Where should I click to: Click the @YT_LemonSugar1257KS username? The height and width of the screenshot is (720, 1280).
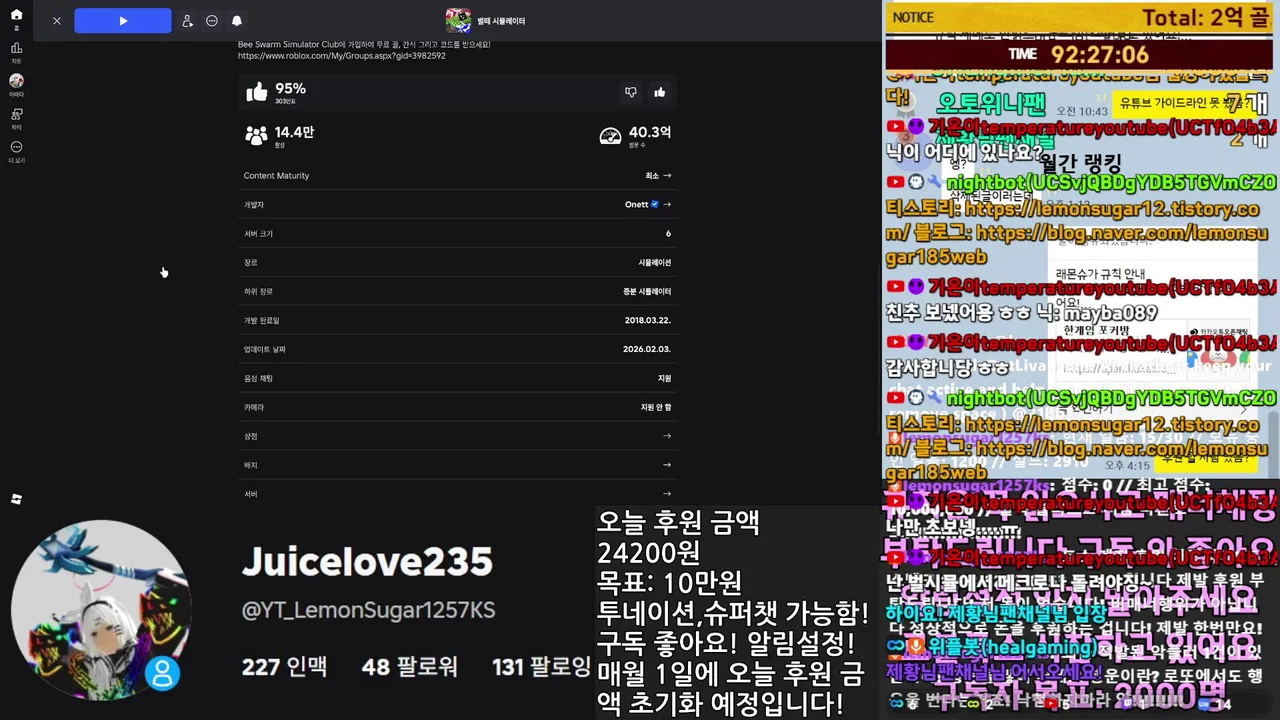[x=369, y=610]
